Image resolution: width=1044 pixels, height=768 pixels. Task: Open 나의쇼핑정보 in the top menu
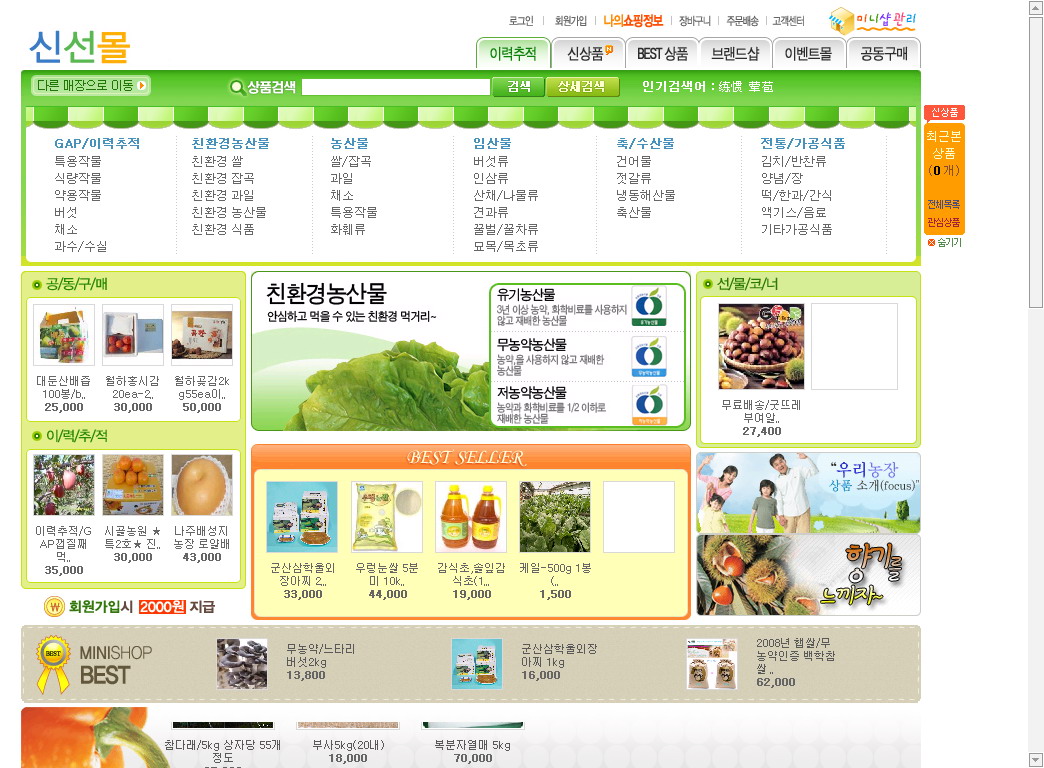(633, 21)
